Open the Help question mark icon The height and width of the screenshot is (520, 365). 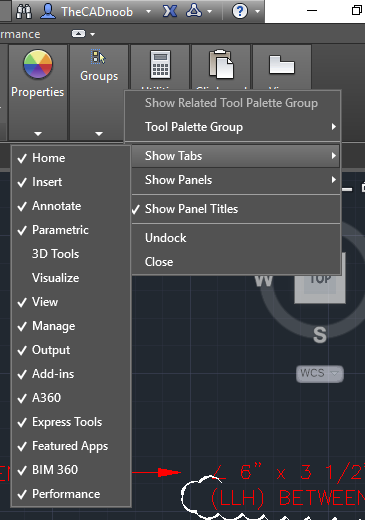(x=240, y=11)
